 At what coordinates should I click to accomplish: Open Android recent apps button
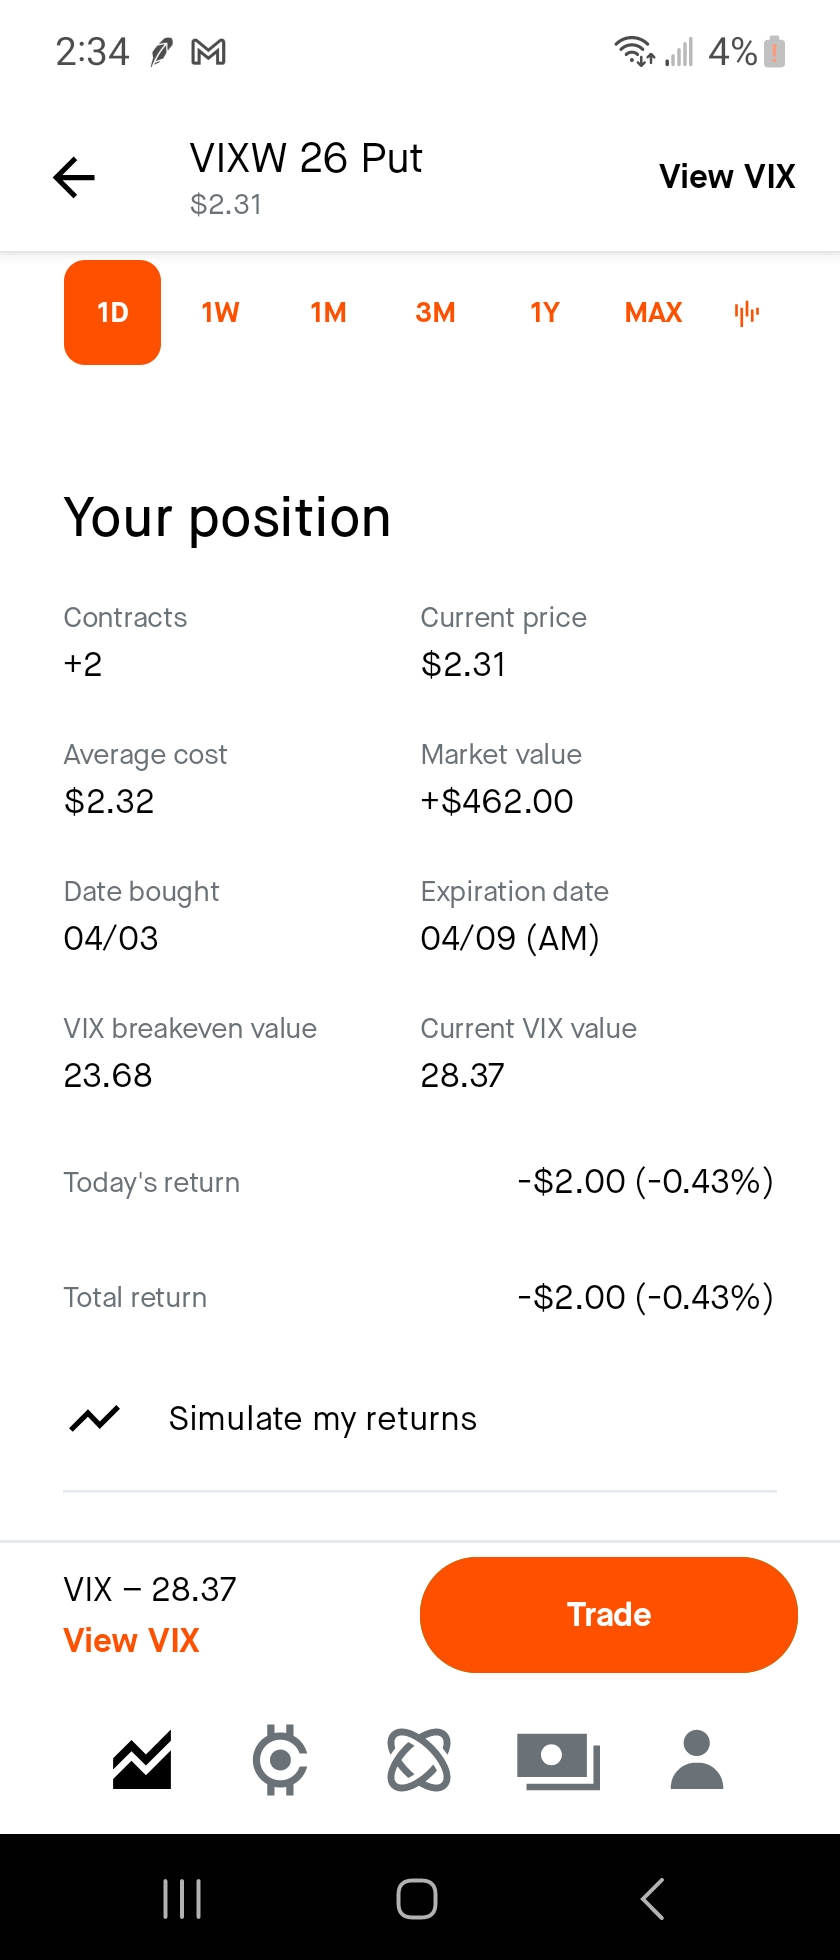pos(182,1898)
